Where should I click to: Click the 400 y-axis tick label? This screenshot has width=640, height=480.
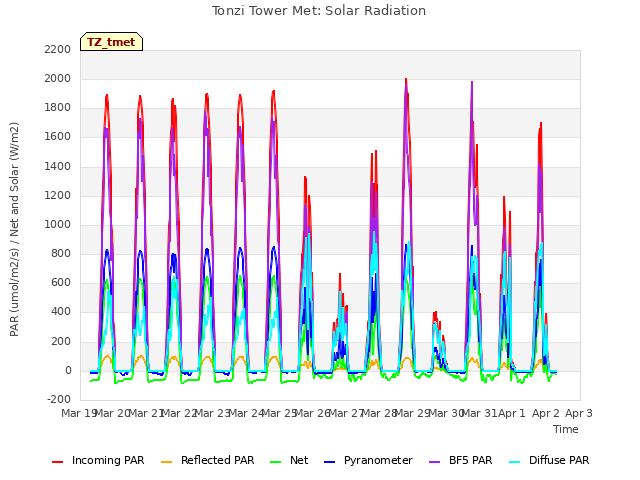click(60, 312)
